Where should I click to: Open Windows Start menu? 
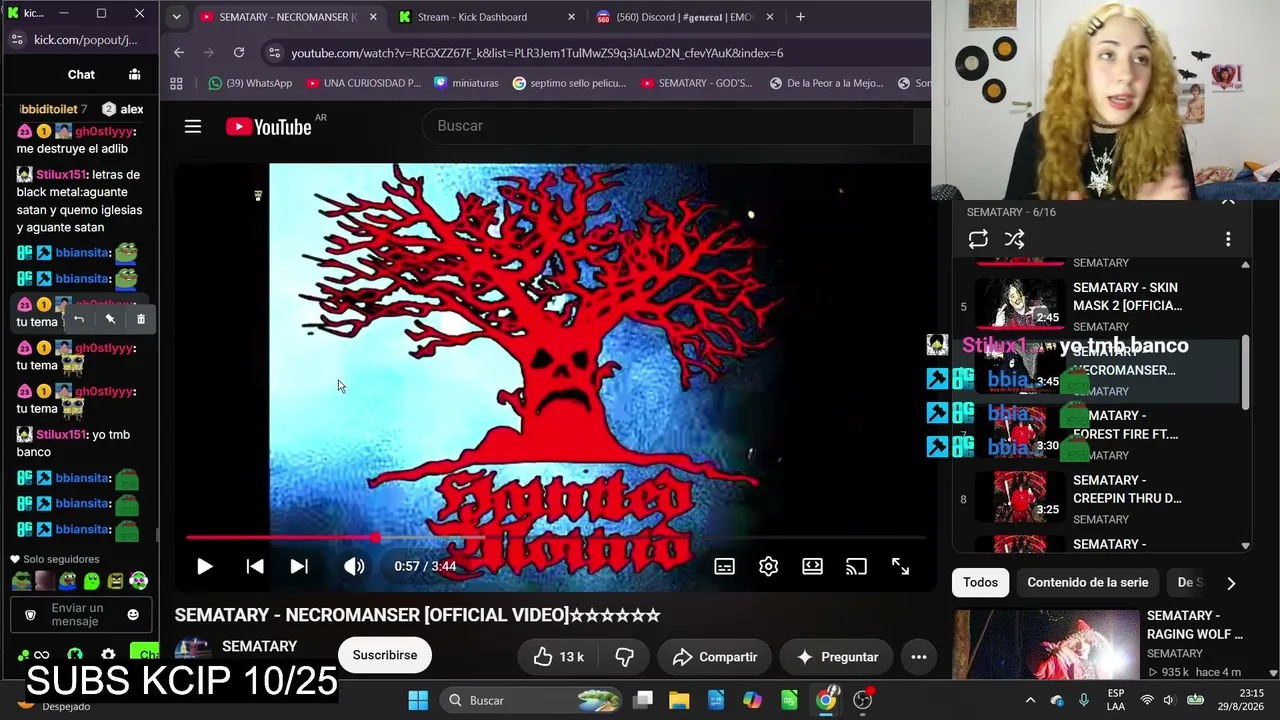coord(418,700)
